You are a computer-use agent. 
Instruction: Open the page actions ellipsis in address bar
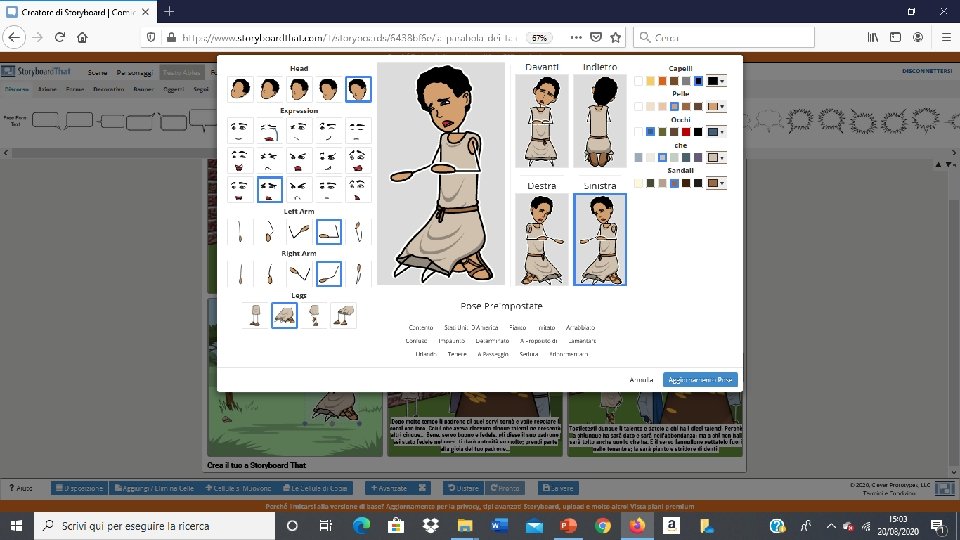point(576,37)
